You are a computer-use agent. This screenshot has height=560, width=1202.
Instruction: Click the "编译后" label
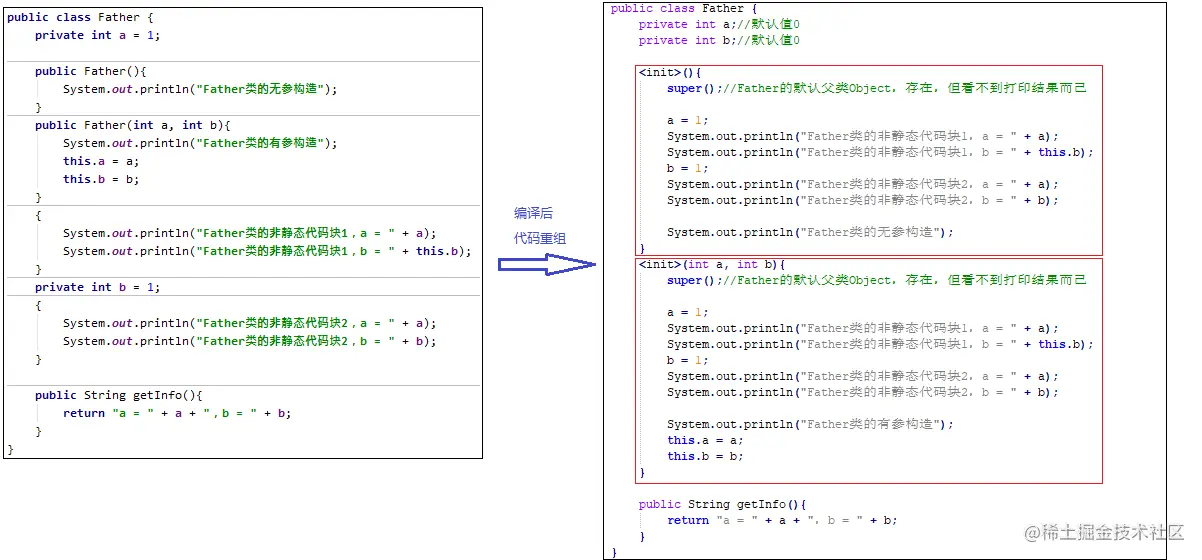535,213
